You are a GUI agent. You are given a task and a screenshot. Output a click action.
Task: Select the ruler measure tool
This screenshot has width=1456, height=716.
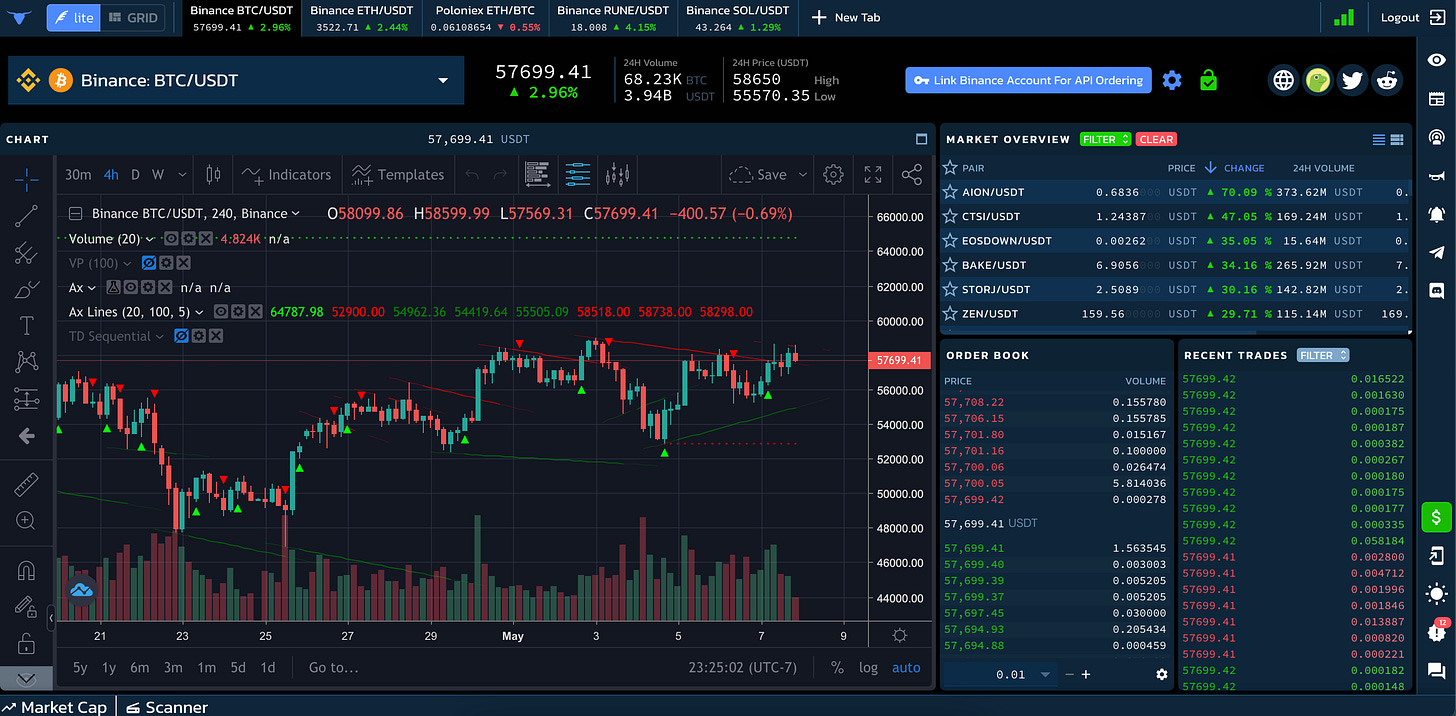coord(26,485)
